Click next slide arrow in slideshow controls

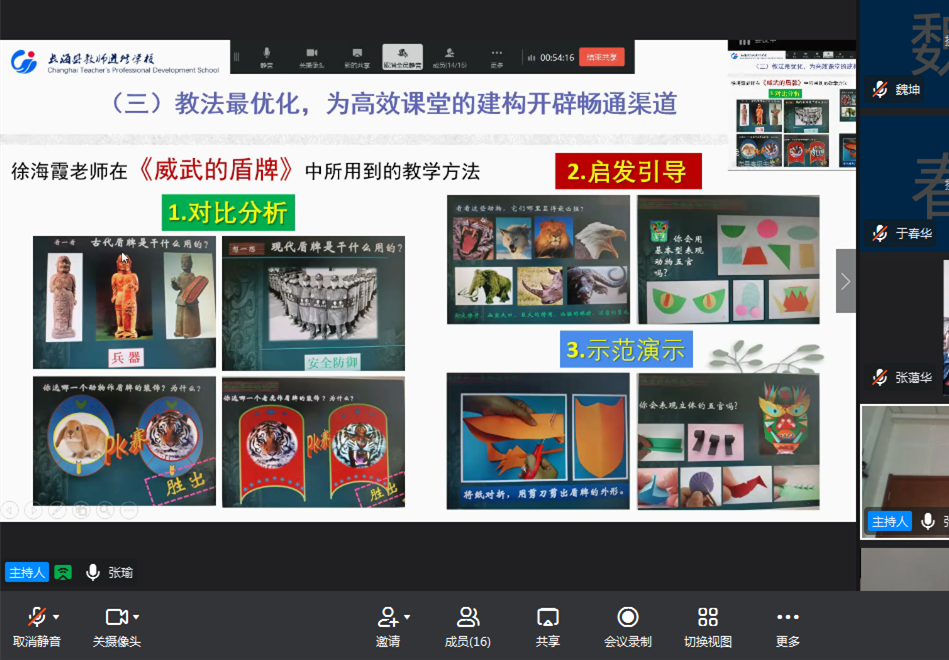[x=33, y=510]
